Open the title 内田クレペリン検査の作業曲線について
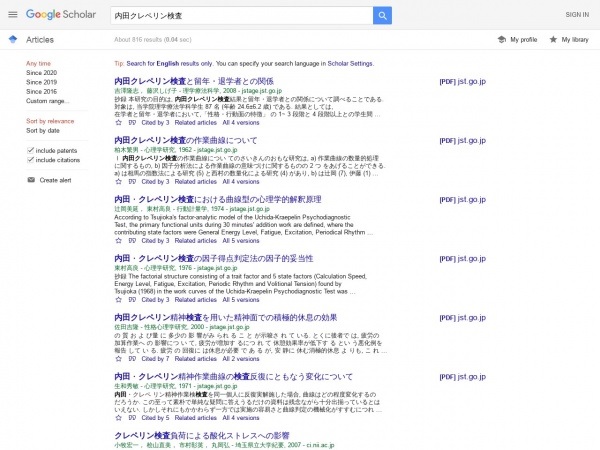 (186, 140)
